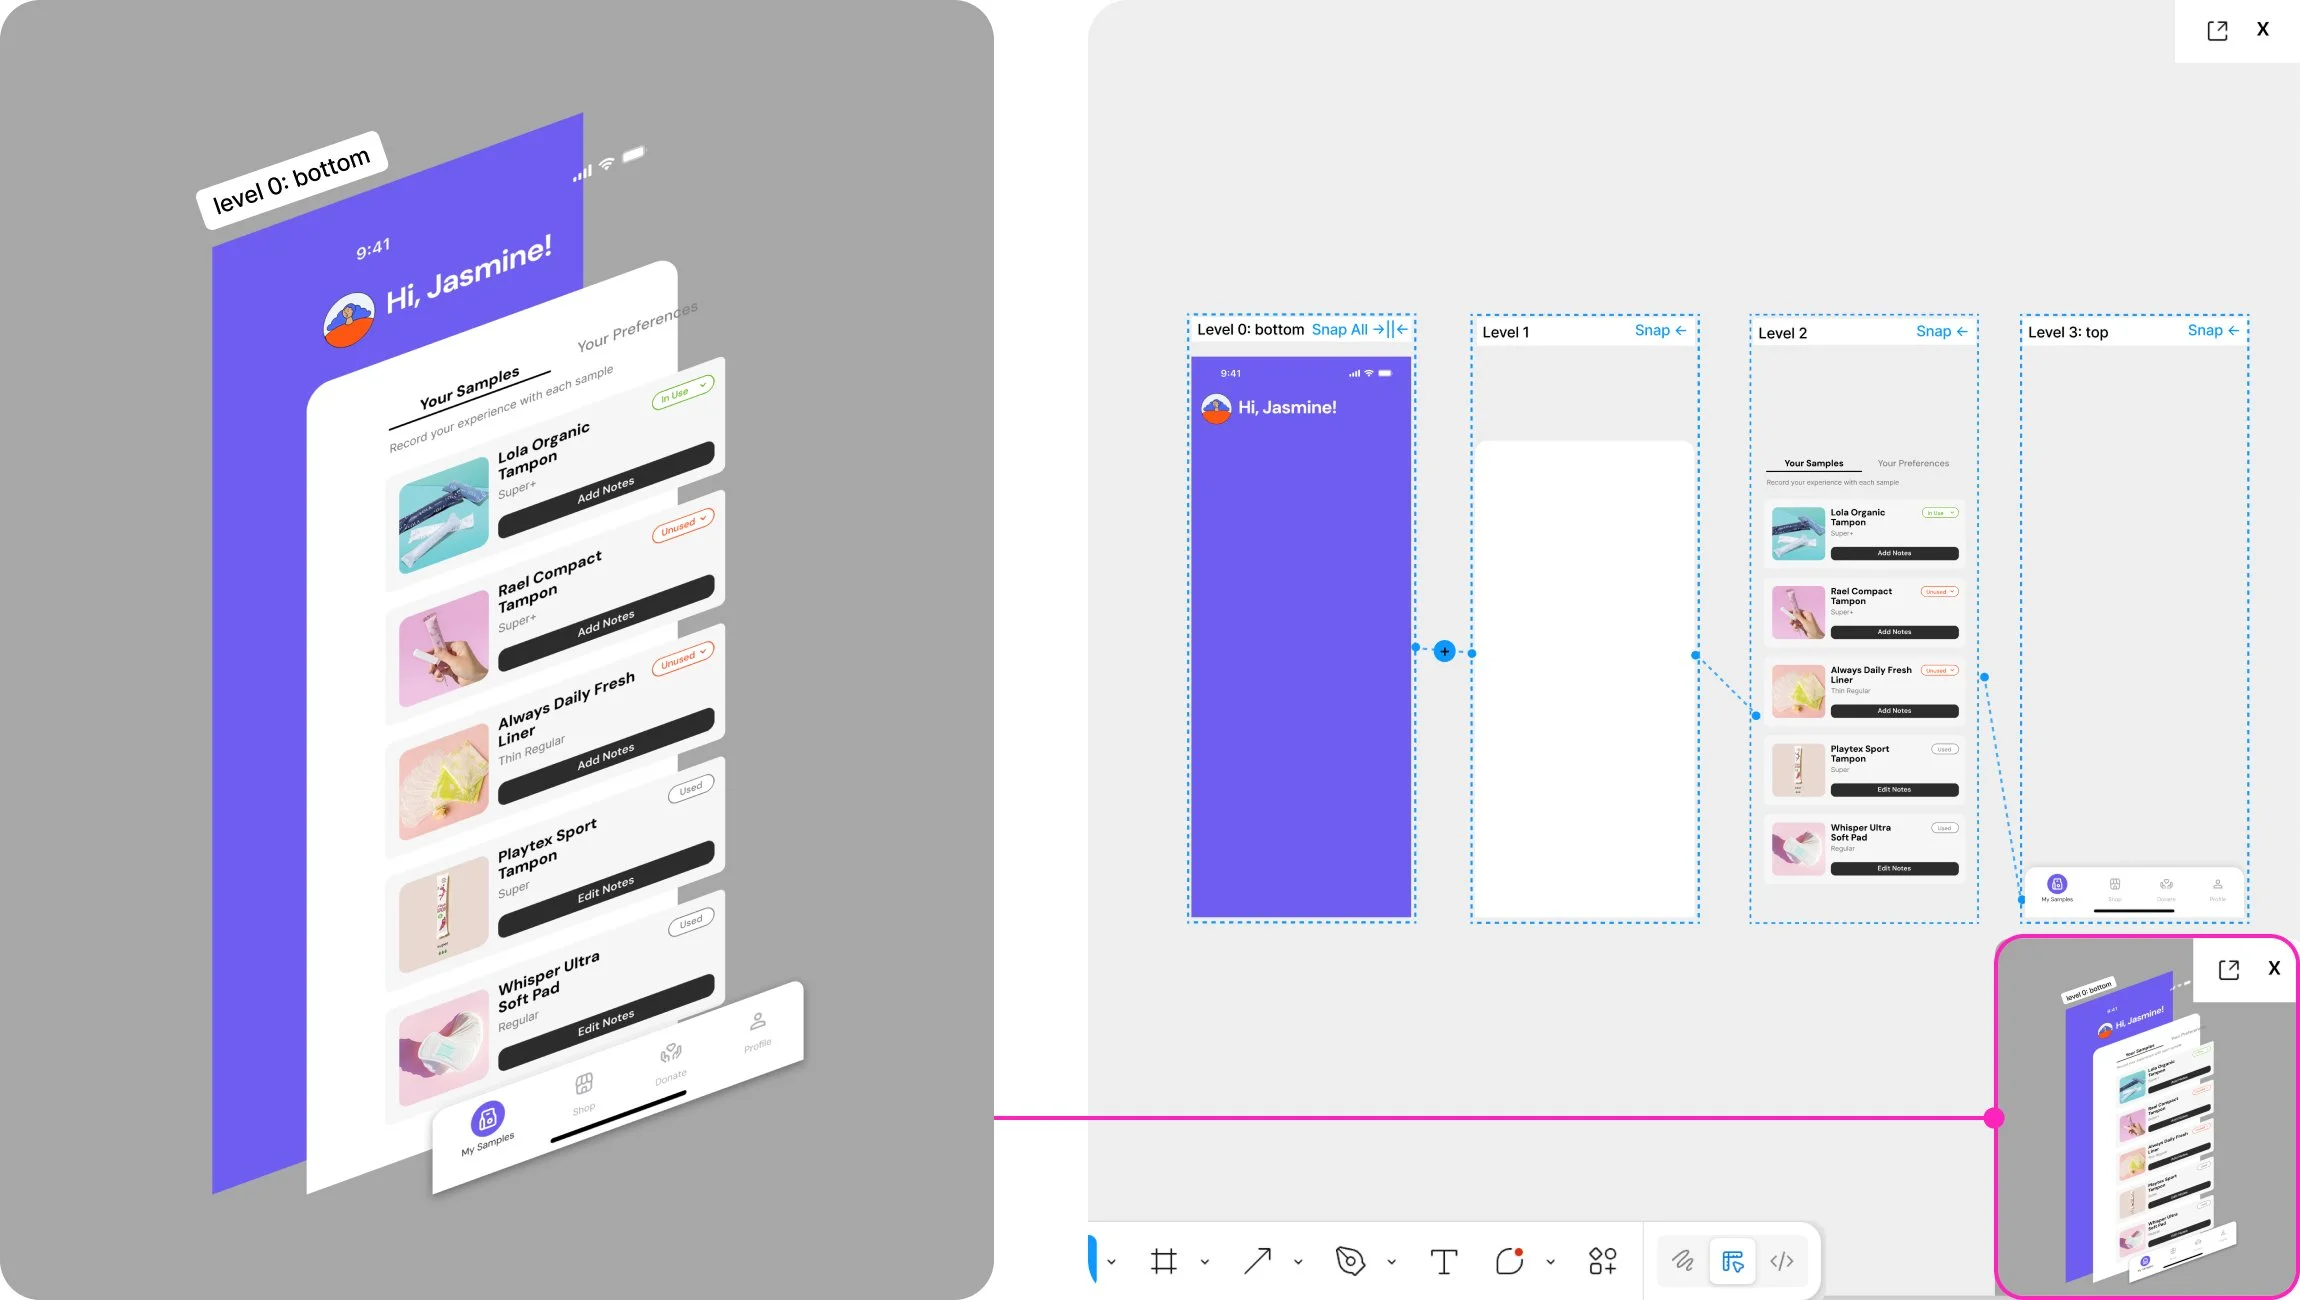Click Snap All on Level 0 frame
Image resolution: width=2300 pixels, height=1300 pixels.
1339,329
